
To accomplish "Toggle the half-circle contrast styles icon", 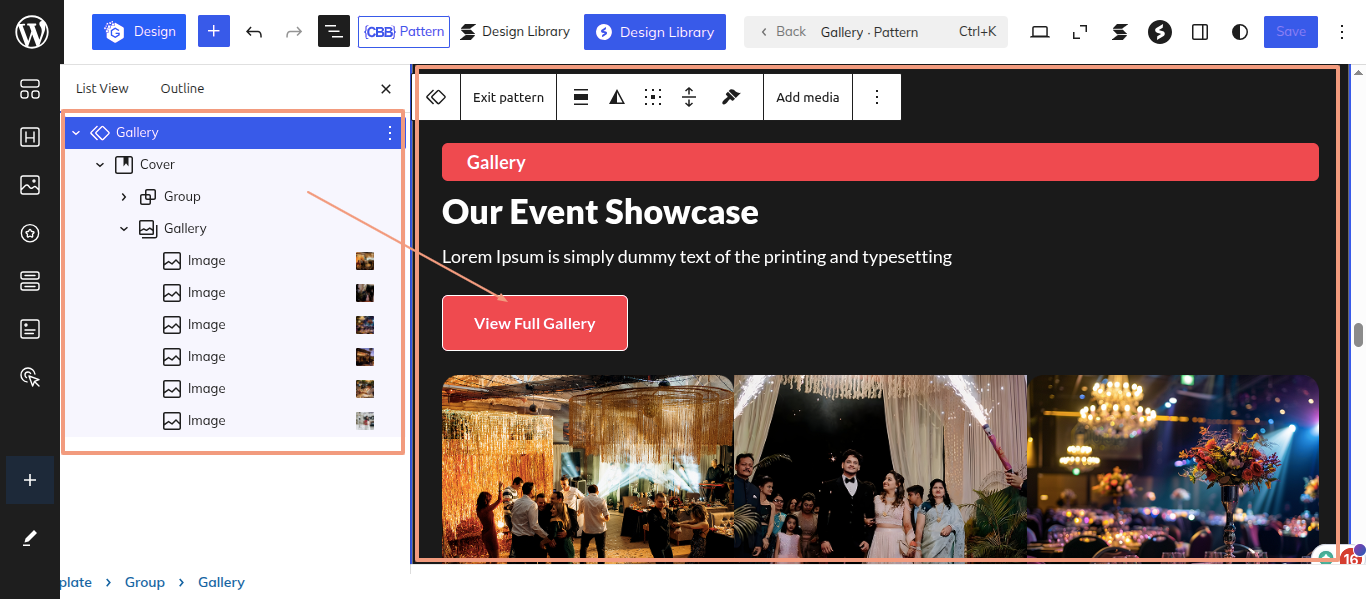I will (1240, 32).
